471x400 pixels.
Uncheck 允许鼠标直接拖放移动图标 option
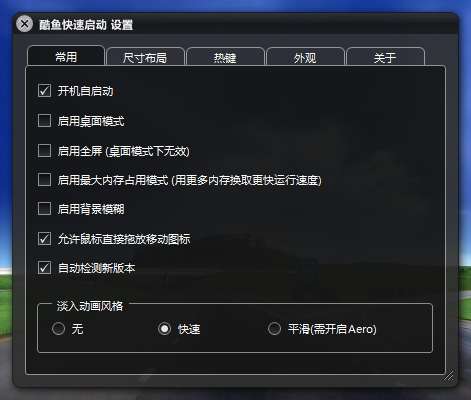point(44,239)
